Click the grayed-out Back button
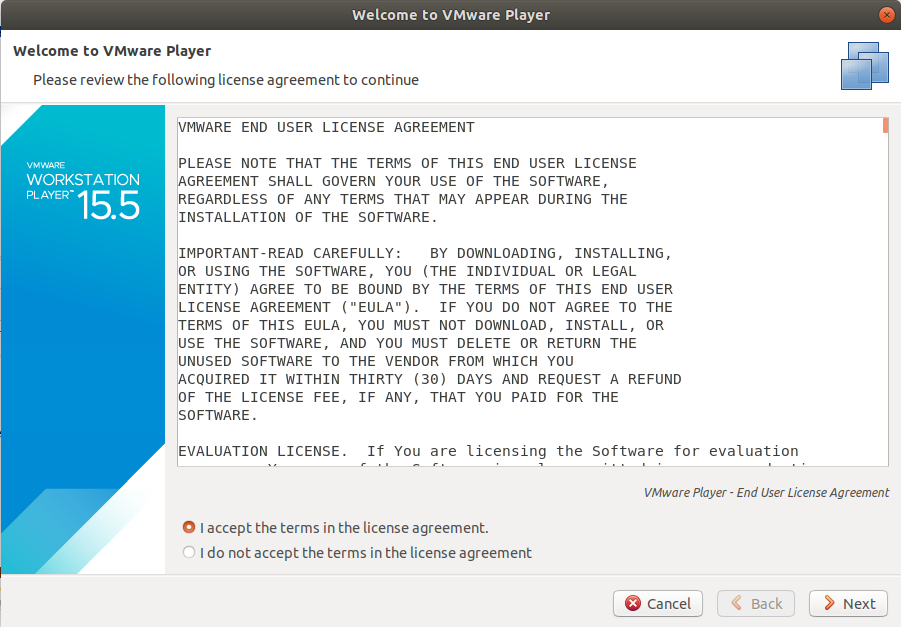 [756, 603]
